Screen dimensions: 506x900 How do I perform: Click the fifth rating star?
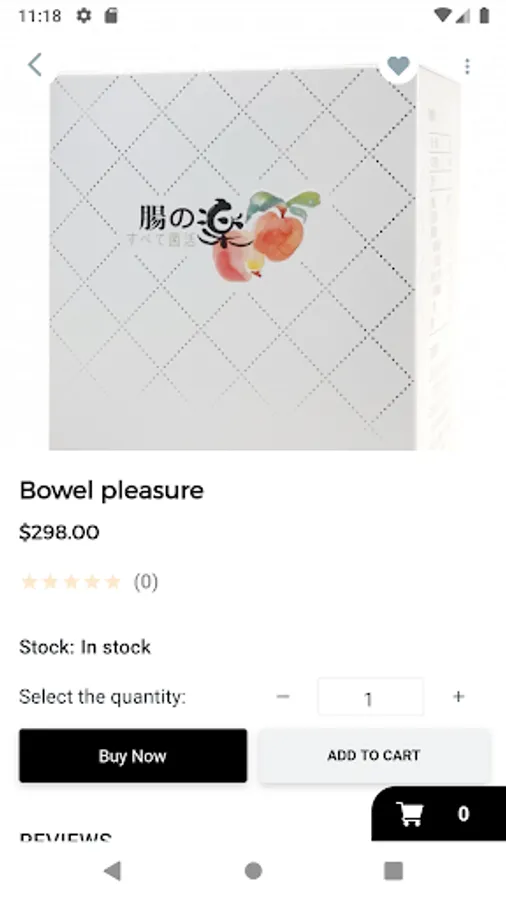[x=114, y=582]
